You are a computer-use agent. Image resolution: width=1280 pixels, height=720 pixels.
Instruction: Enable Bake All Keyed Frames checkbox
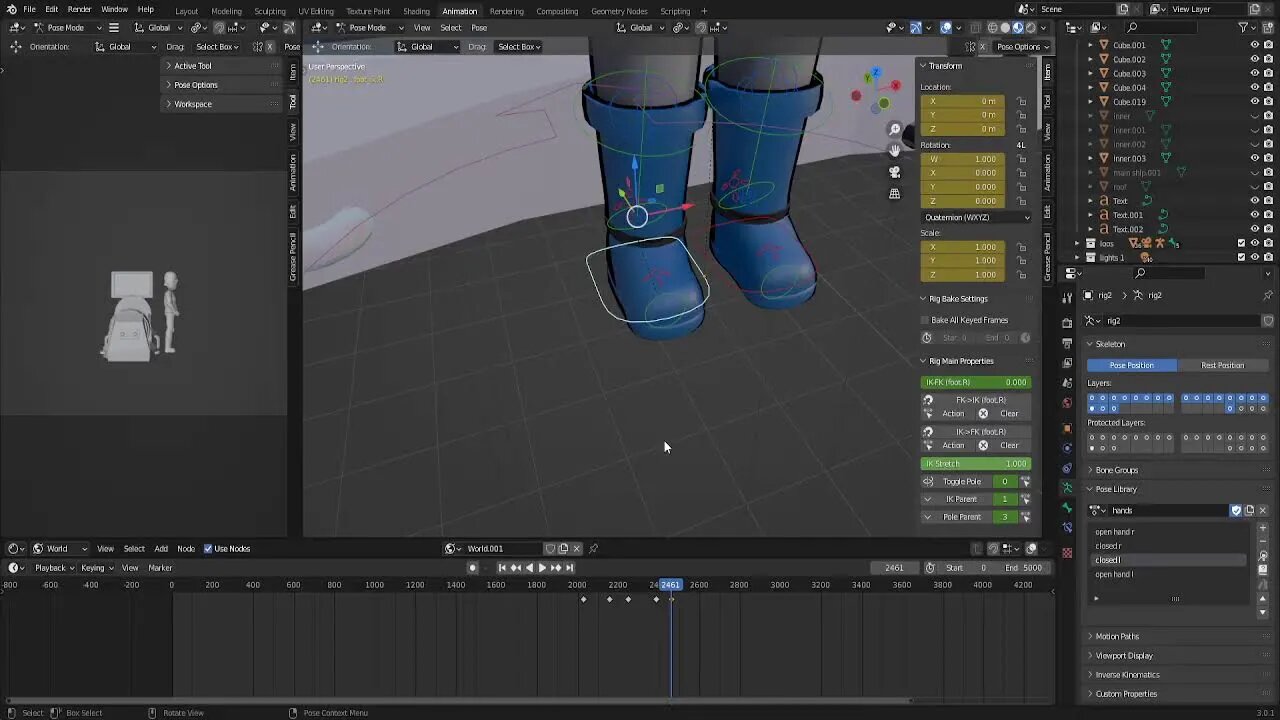(925, 320)
